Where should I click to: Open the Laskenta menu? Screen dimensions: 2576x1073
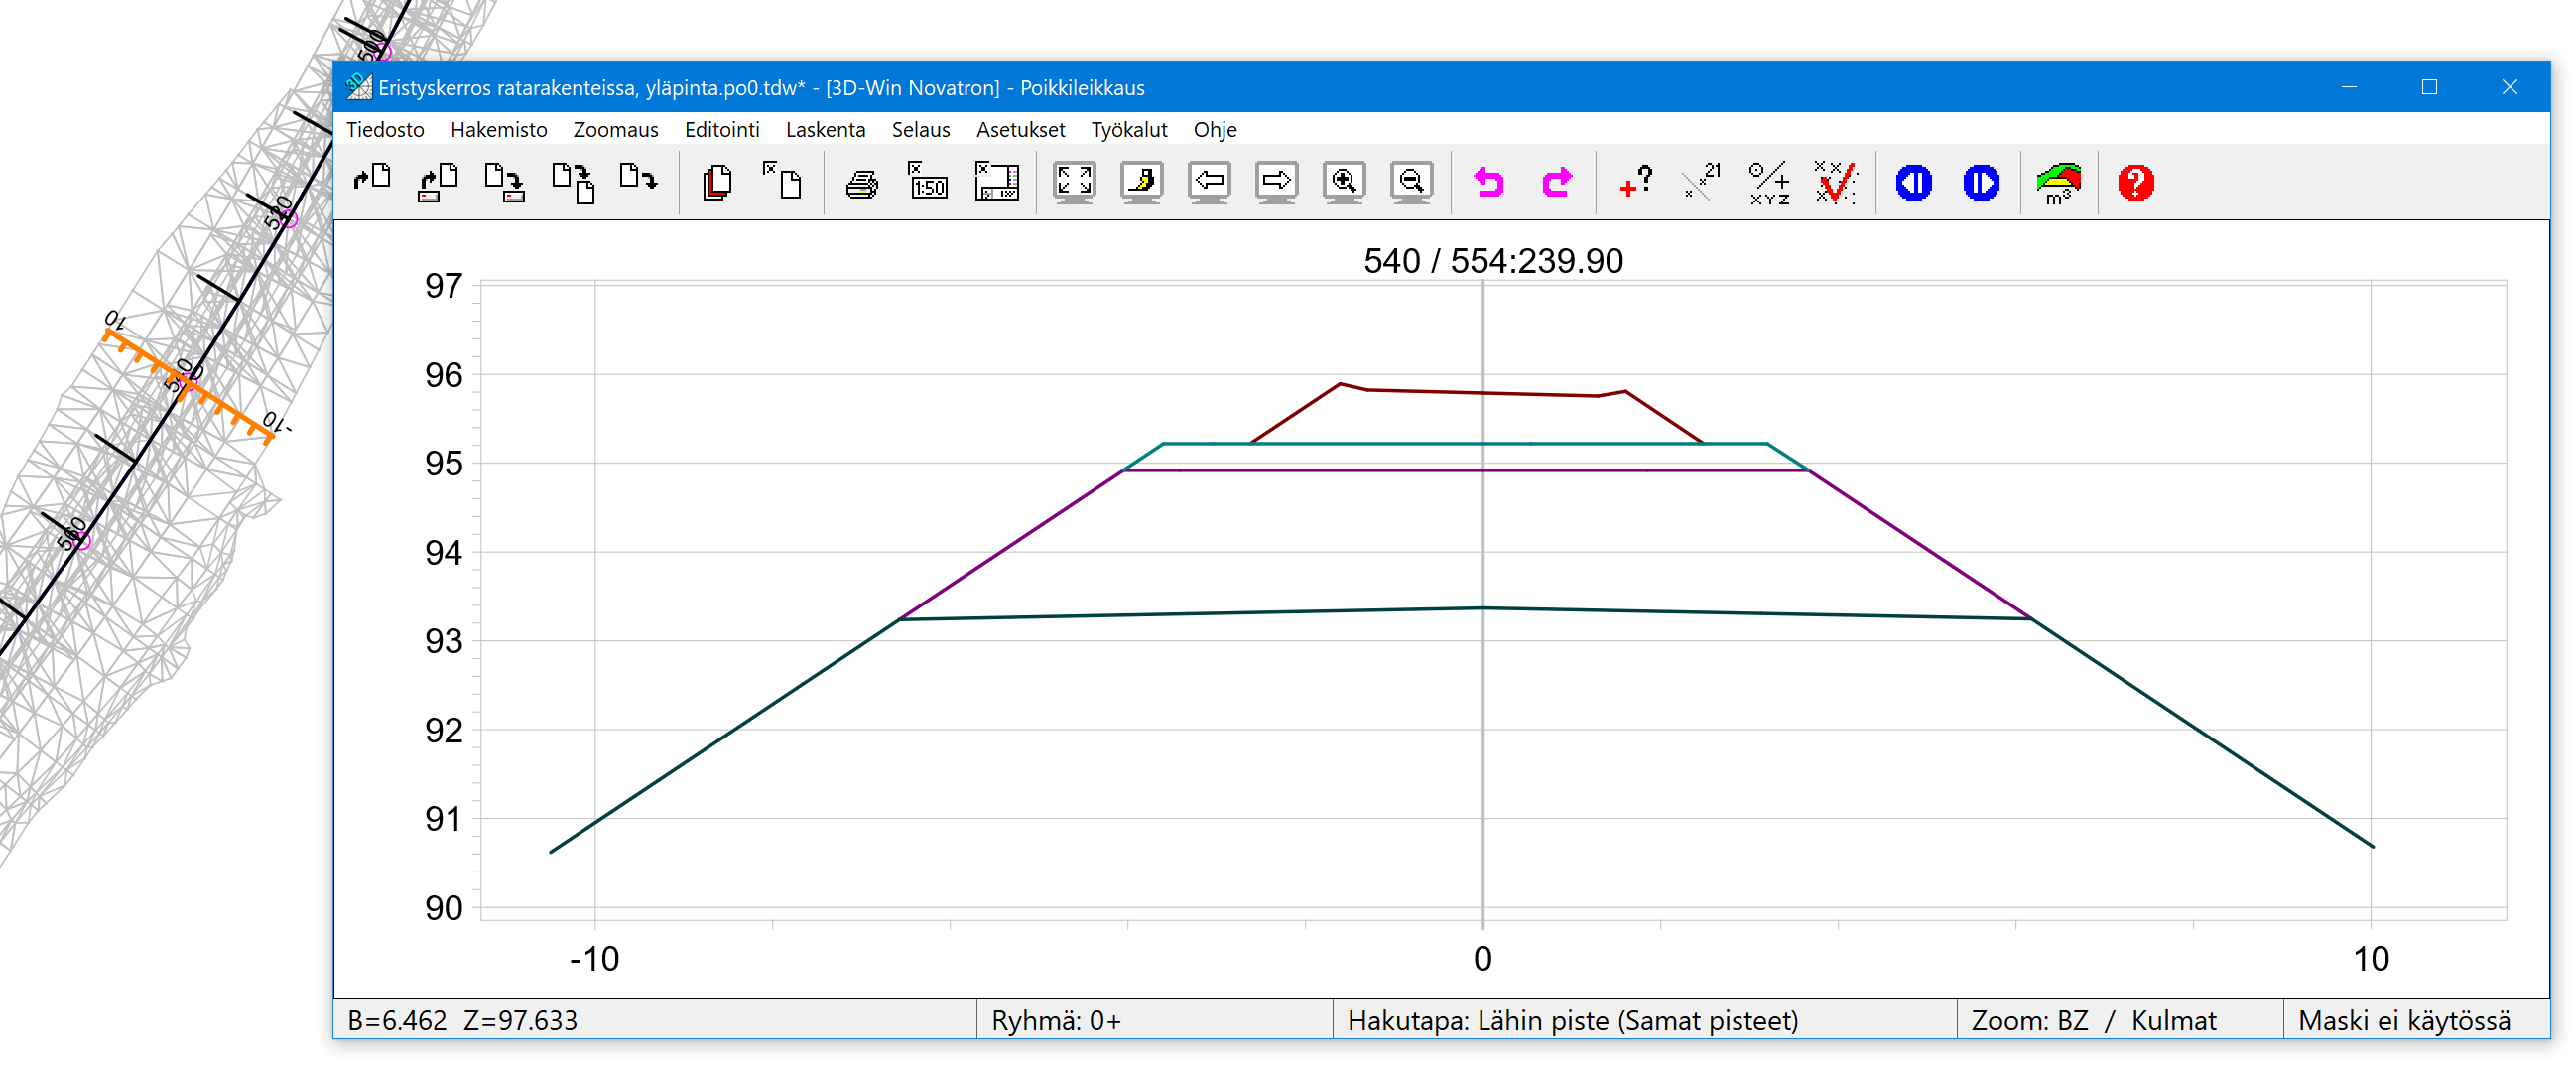tap(825, 129)
